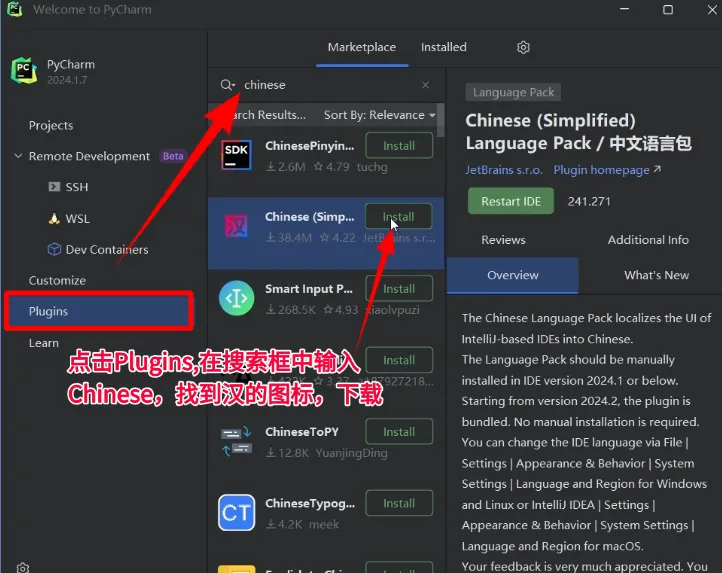Viewport: 722px width, 573px height.
Task: Open the Additional Info tab
Action: (648, 240)
